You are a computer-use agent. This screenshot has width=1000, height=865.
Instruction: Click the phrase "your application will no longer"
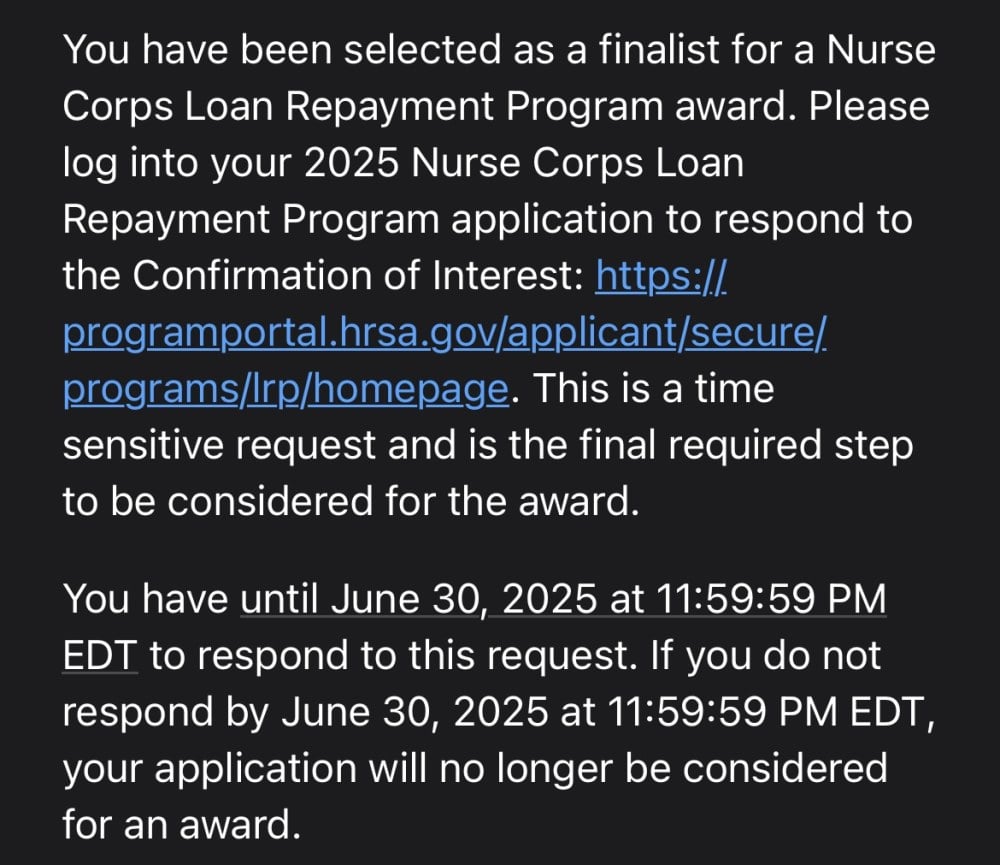click(338, 769)
